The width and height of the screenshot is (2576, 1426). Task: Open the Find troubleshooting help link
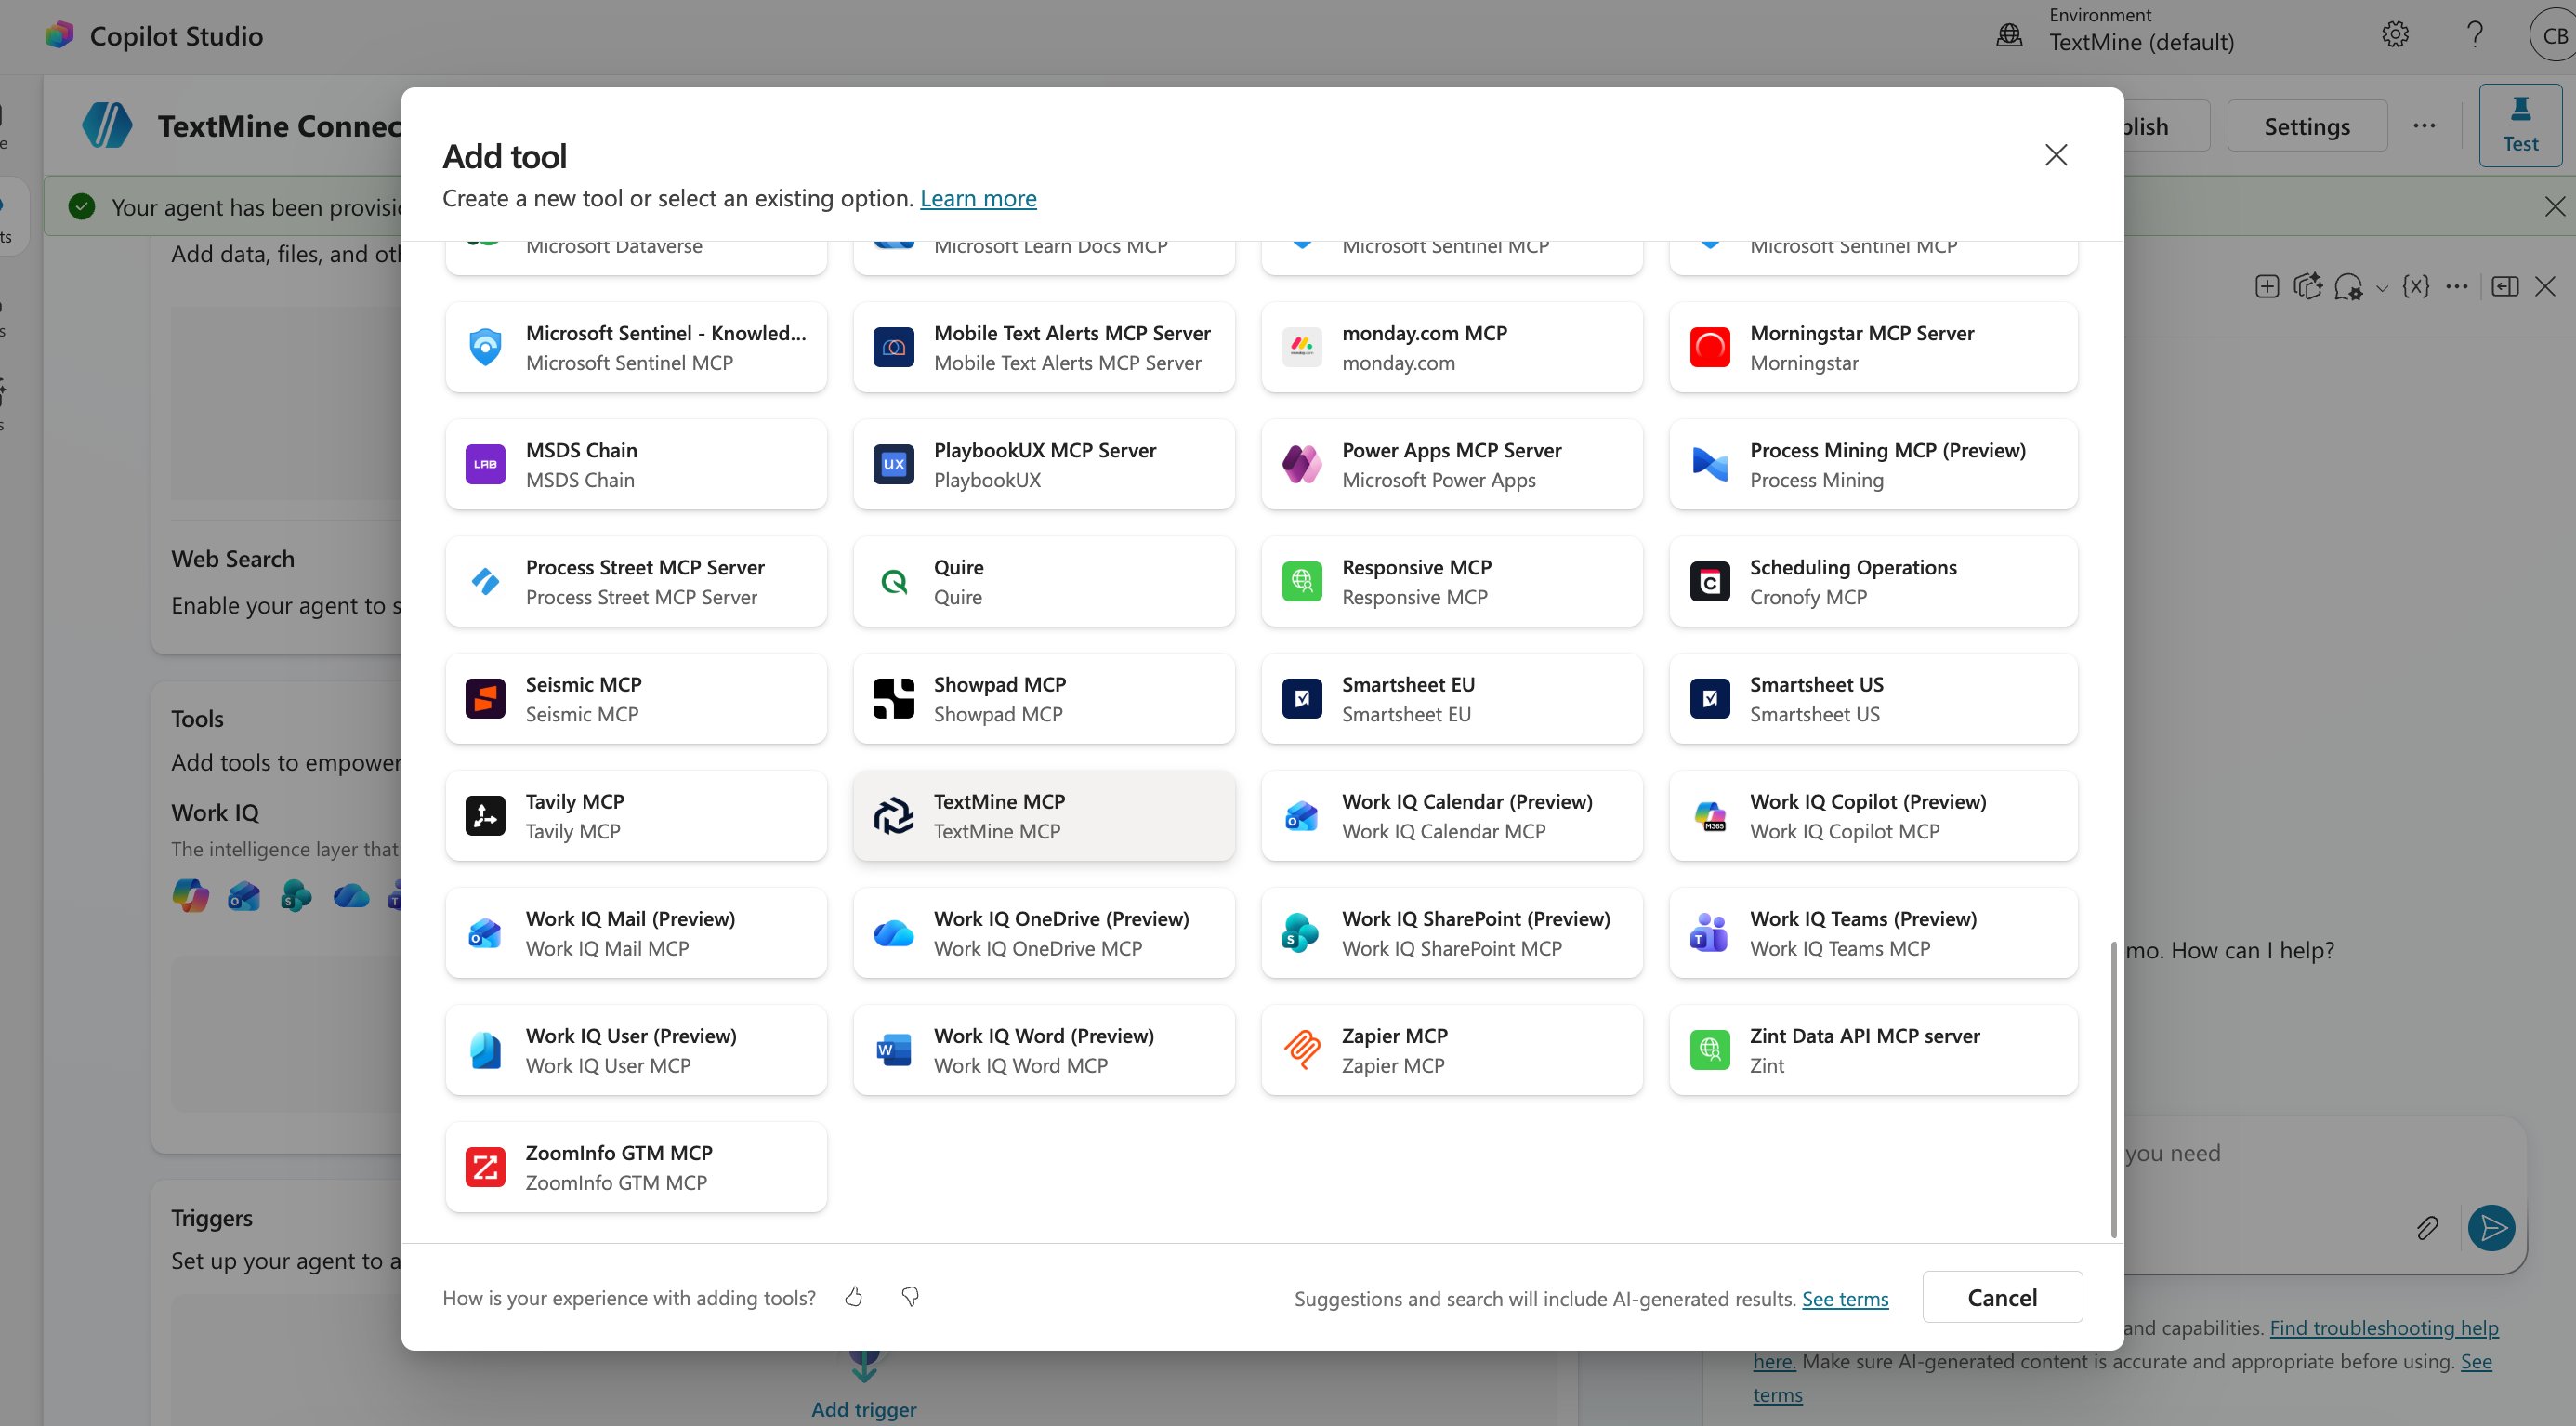[2384, 1327]
